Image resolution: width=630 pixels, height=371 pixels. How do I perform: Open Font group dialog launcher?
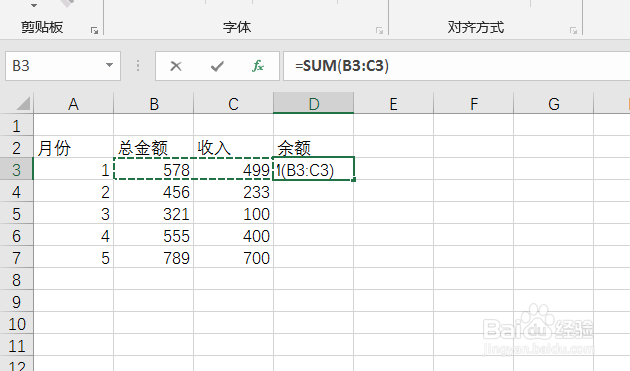tap(379, 31)
